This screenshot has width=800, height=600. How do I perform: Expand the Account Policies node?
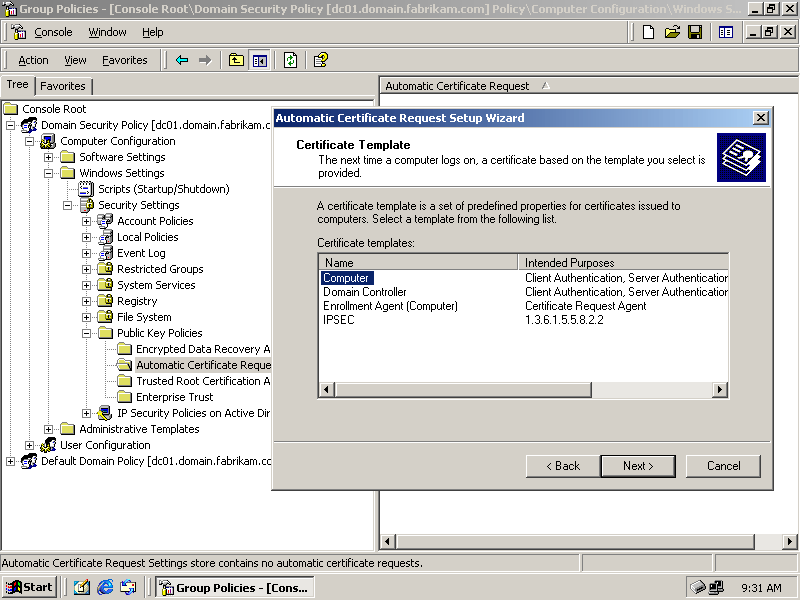[x=87, y=221]
